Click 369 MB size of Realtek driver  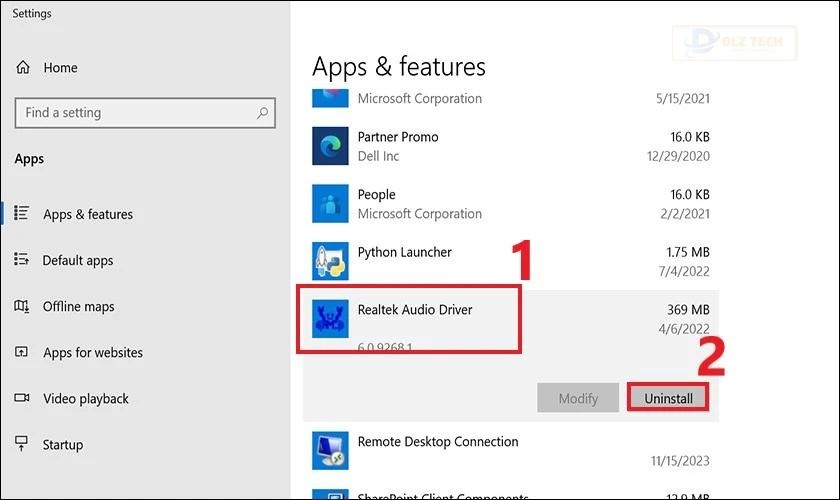pos(688,310)
